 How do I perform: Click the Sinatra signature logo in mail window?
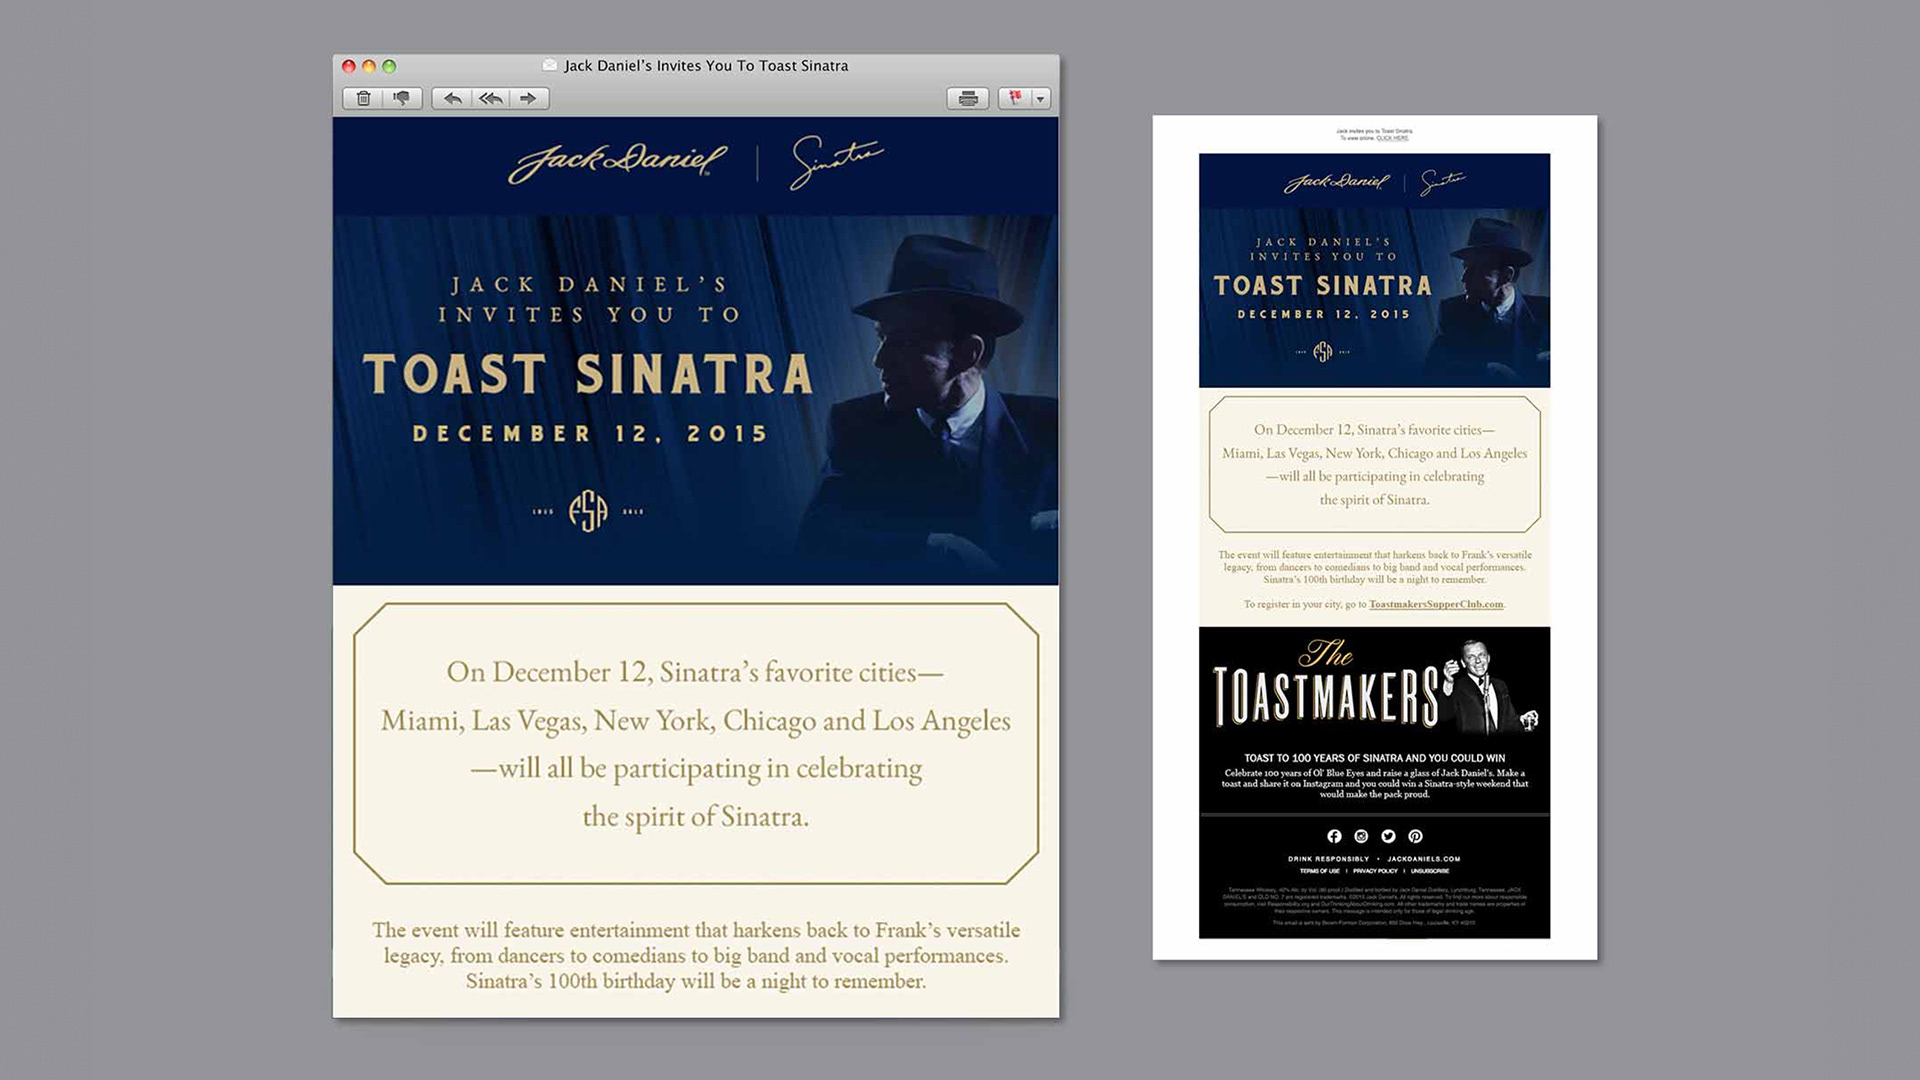click(x=837, y=162)
